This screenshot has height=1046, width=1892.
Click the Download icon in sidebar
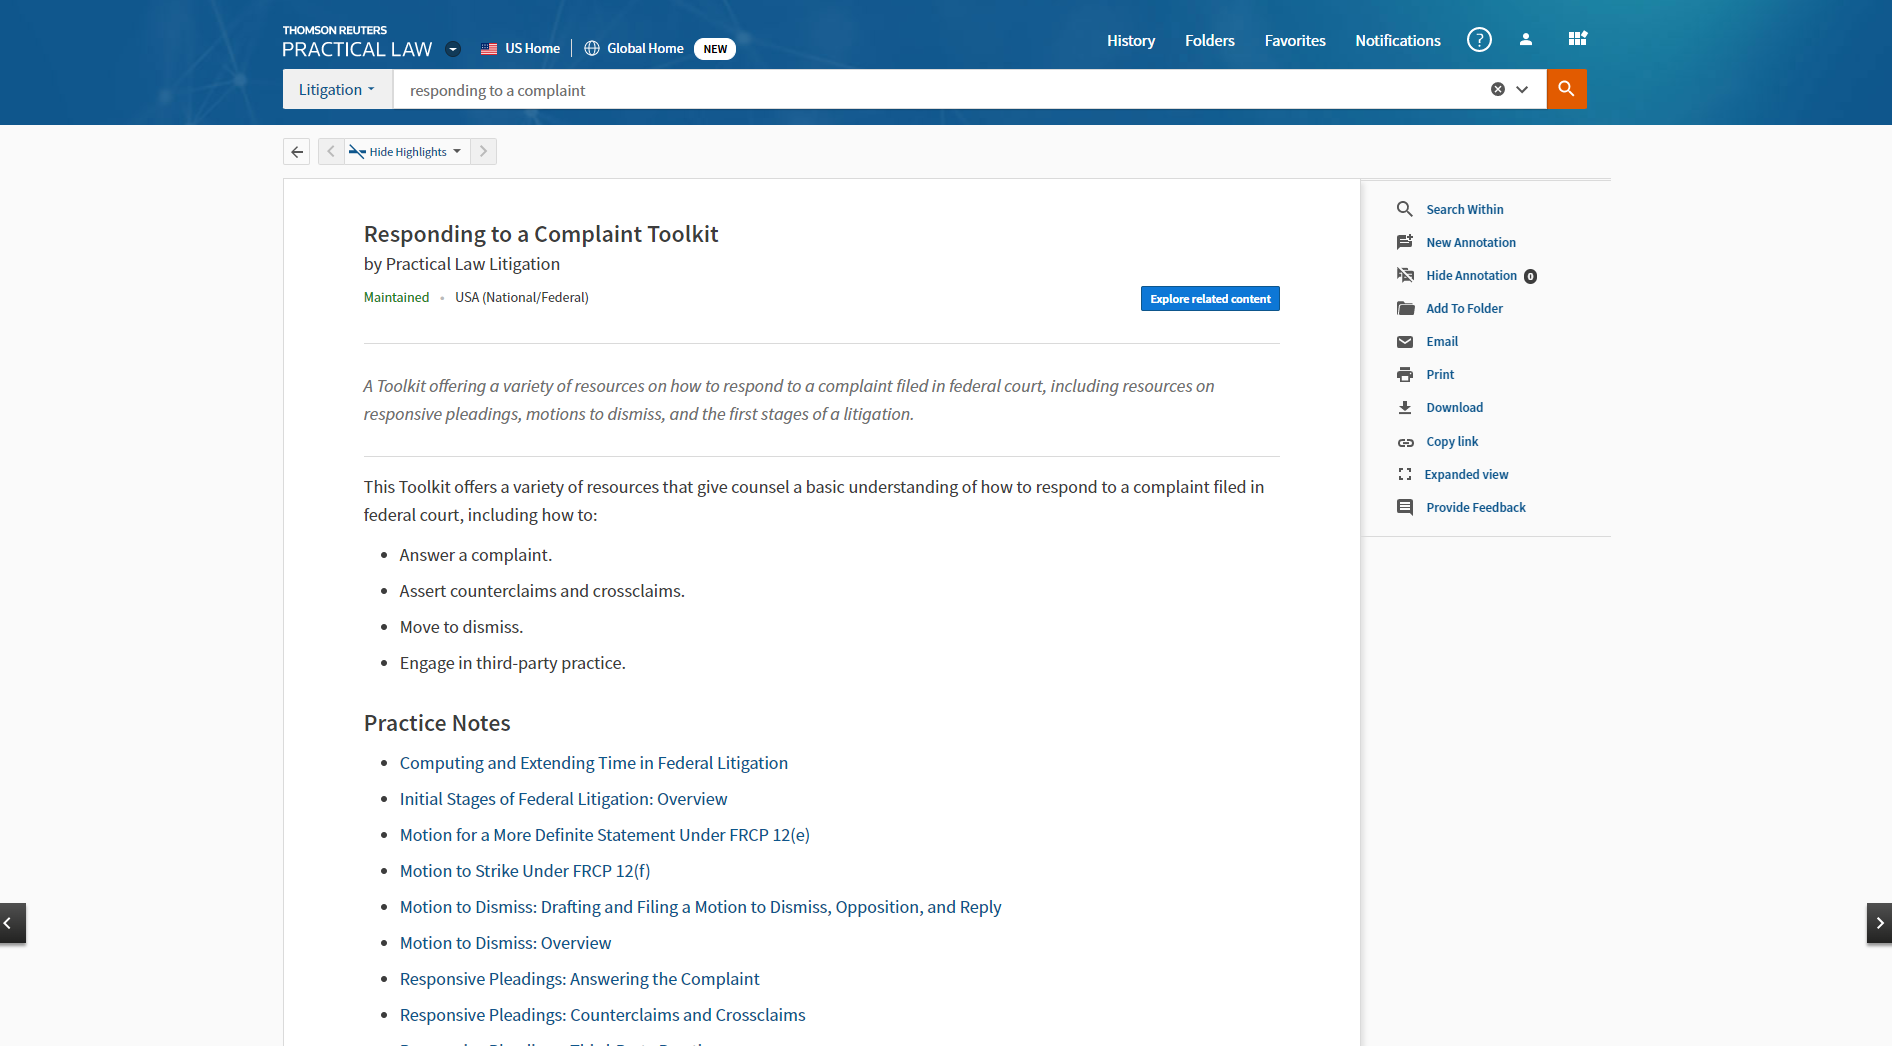1405,408
